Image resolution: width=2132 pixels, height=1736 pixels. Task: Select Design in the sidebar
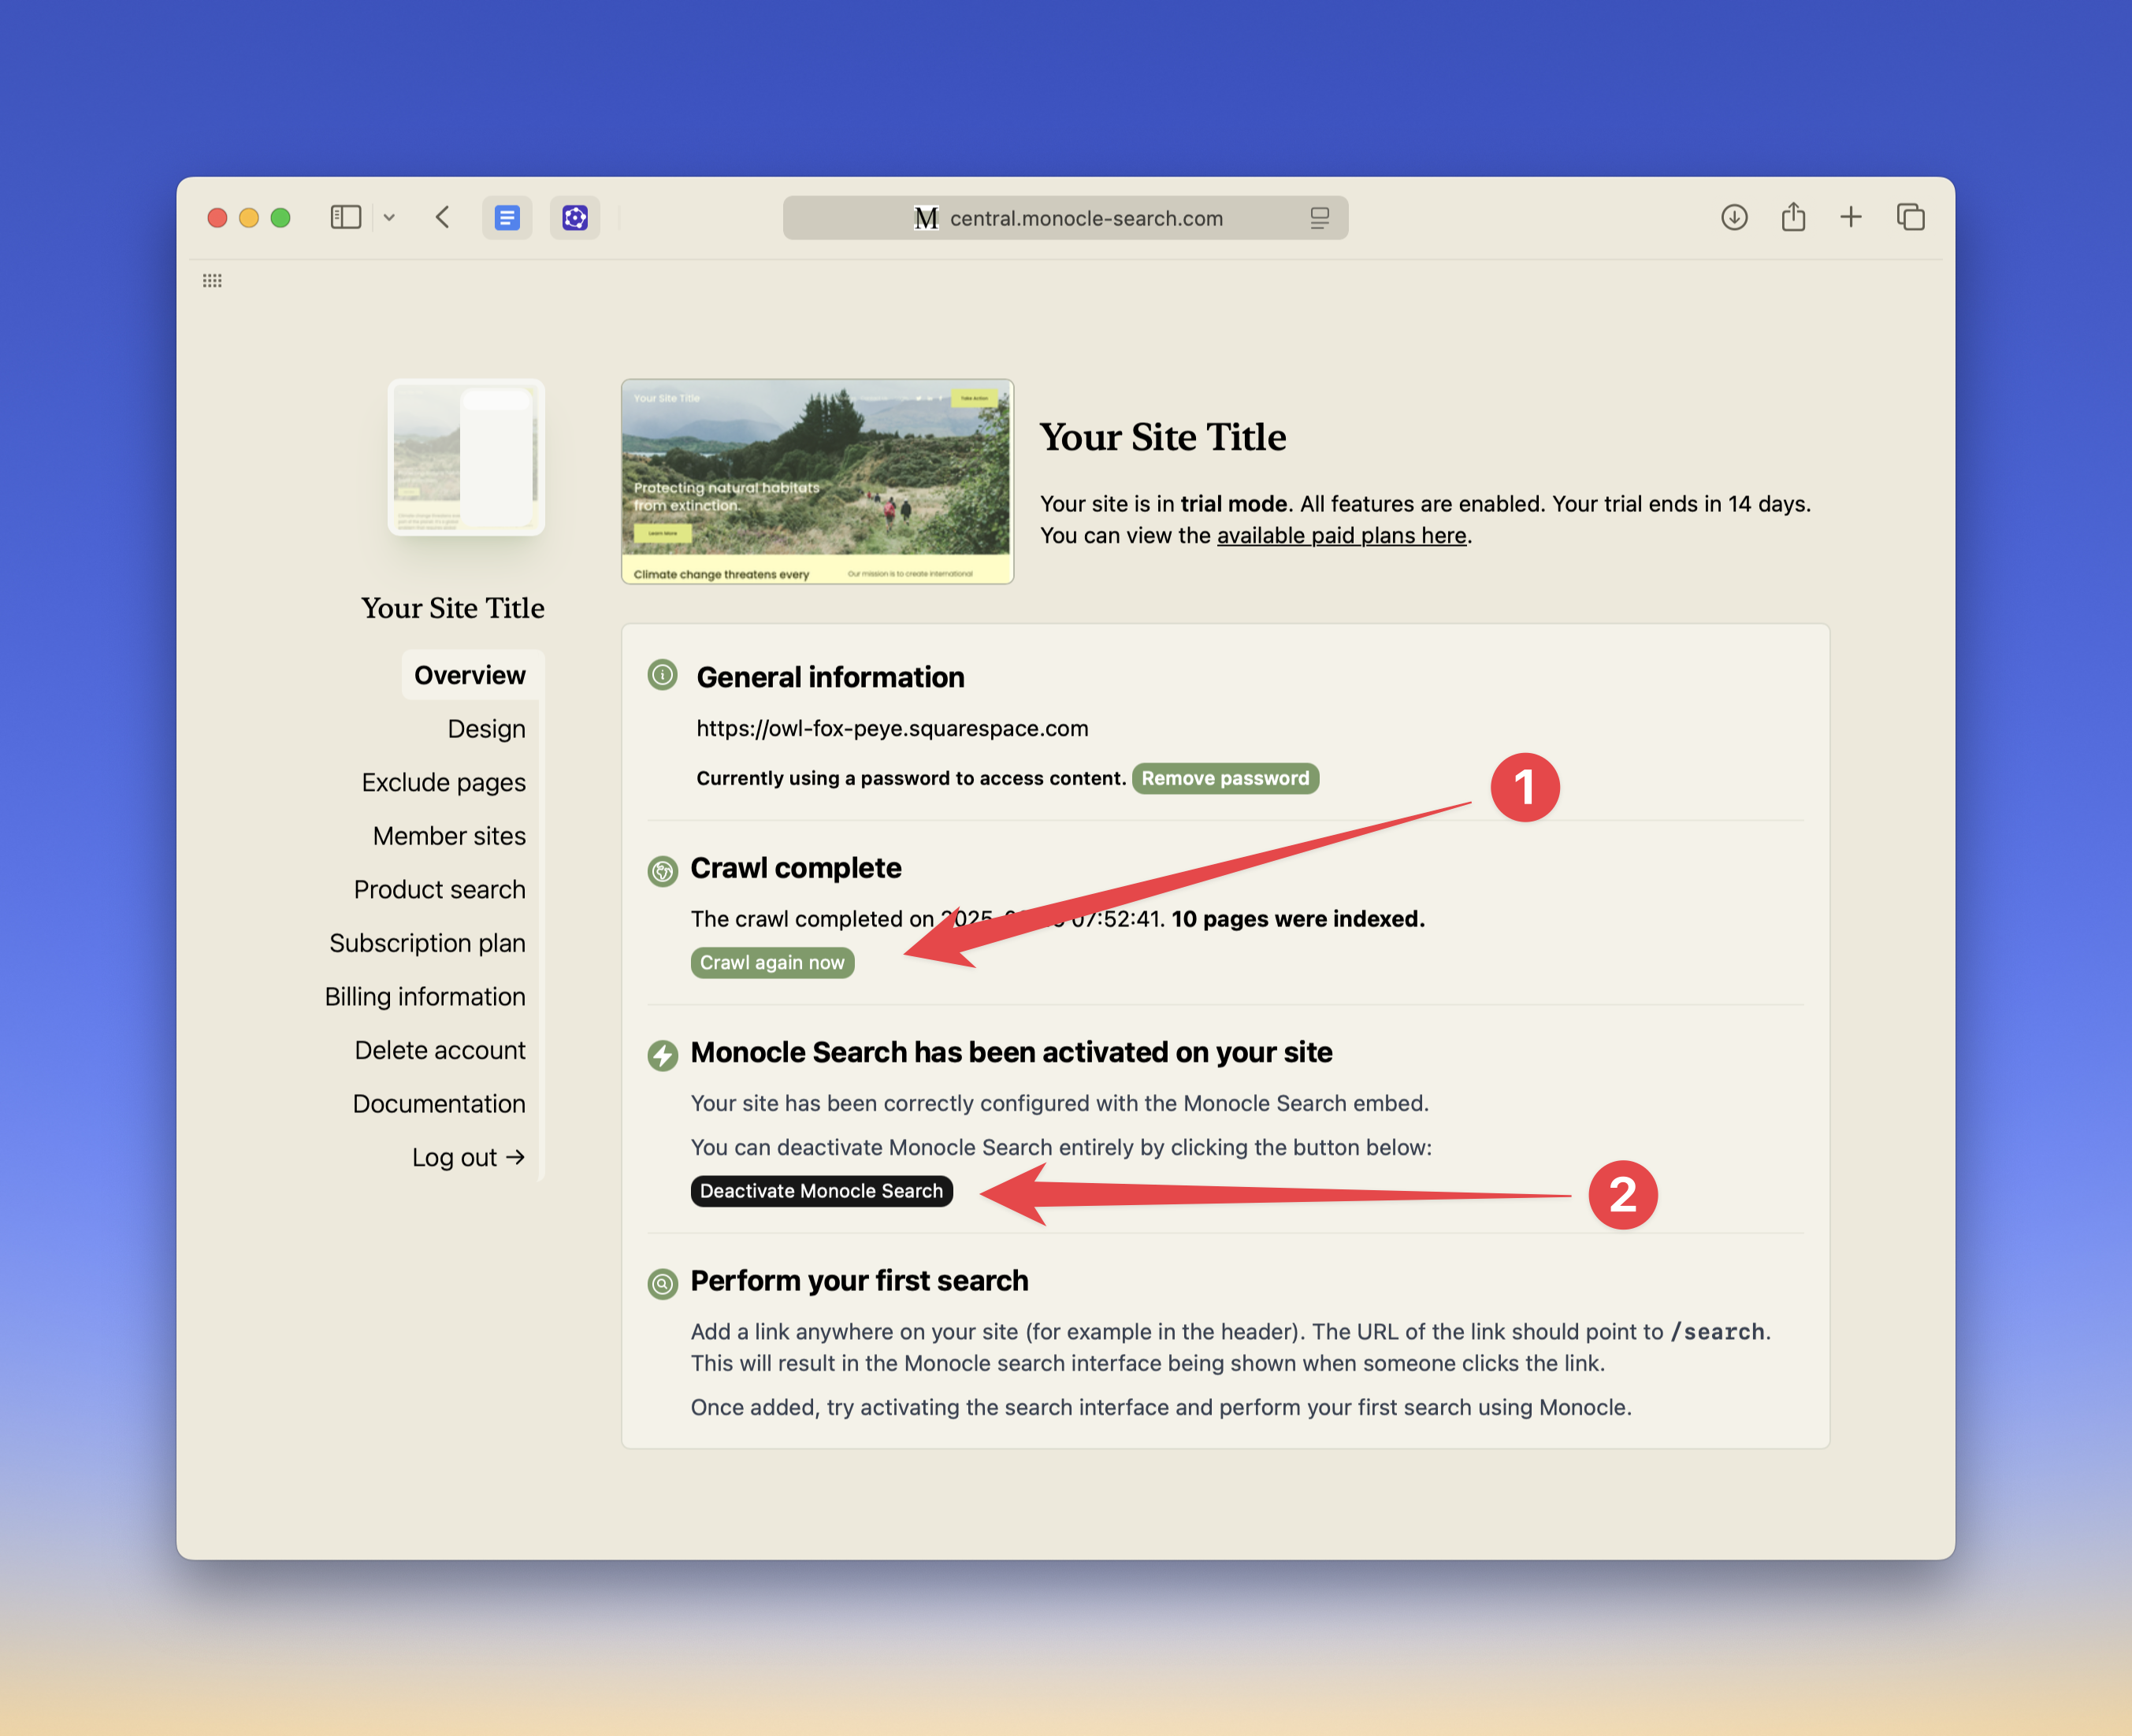(x=487, y=728)
